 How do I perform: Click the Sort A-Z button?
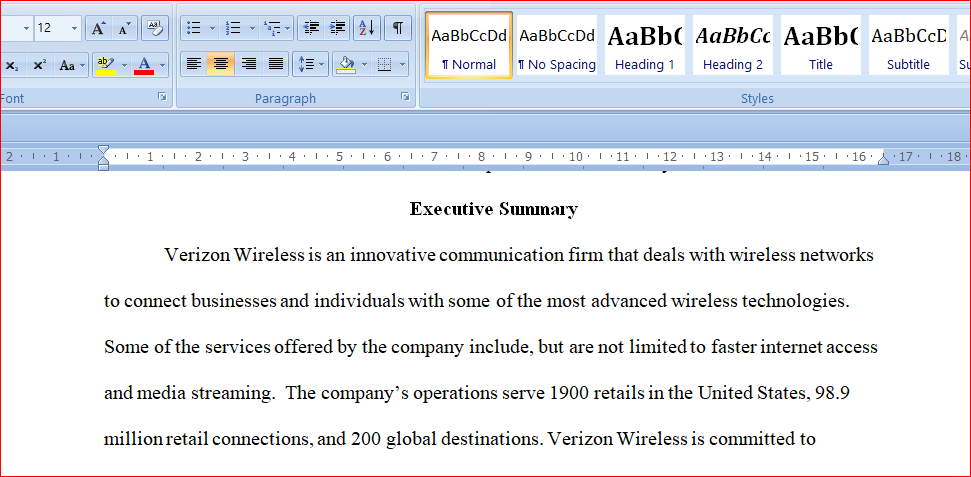coord(367,28)
